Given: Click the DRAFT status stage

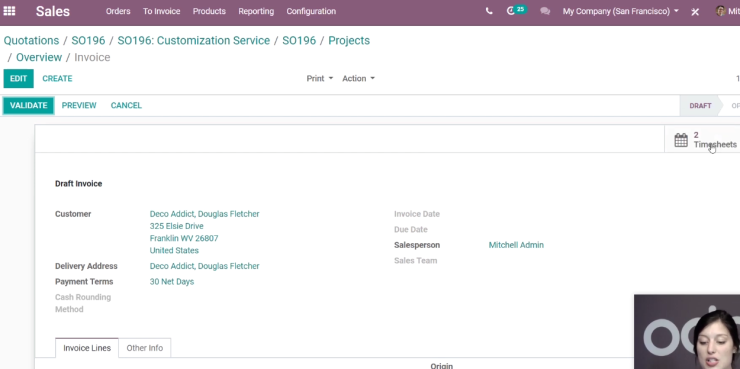Looking at the screenshot, I should tap(700, 106).
